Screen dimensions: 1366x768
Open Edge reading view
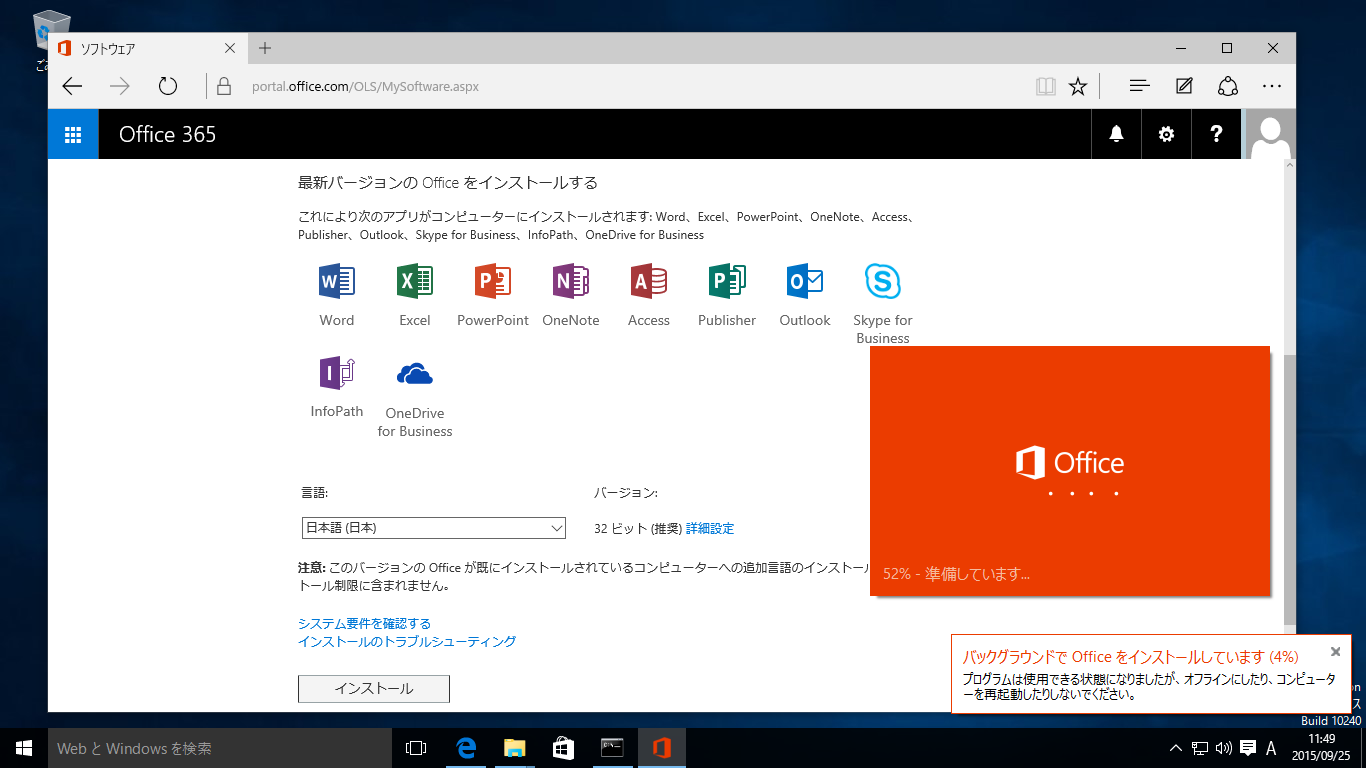[x=1046, y=87]
